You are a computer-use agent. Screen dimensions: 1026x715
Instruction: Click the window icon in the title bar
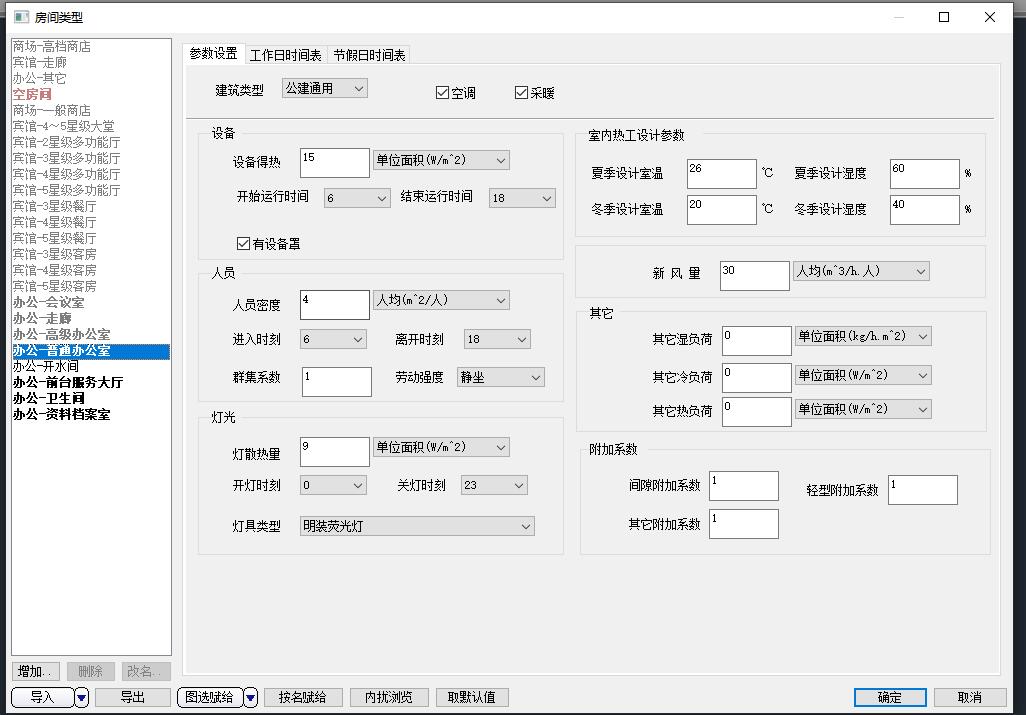click(21, 17)
